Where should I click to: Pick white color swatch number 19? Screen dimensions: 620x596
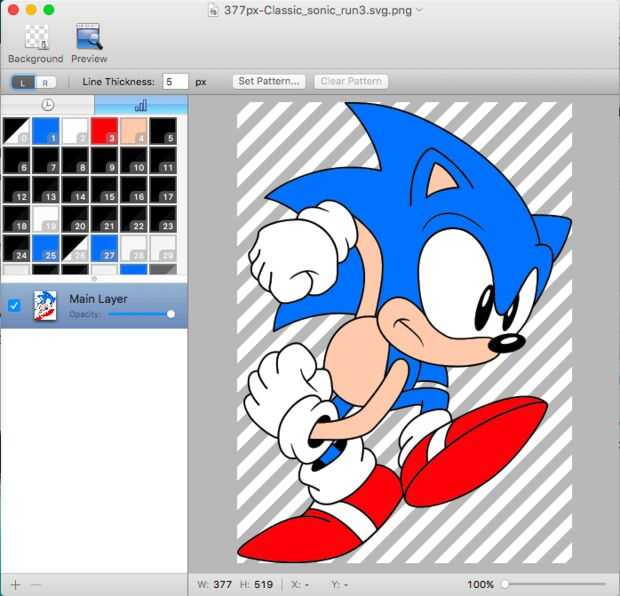(x=46, y=219)
